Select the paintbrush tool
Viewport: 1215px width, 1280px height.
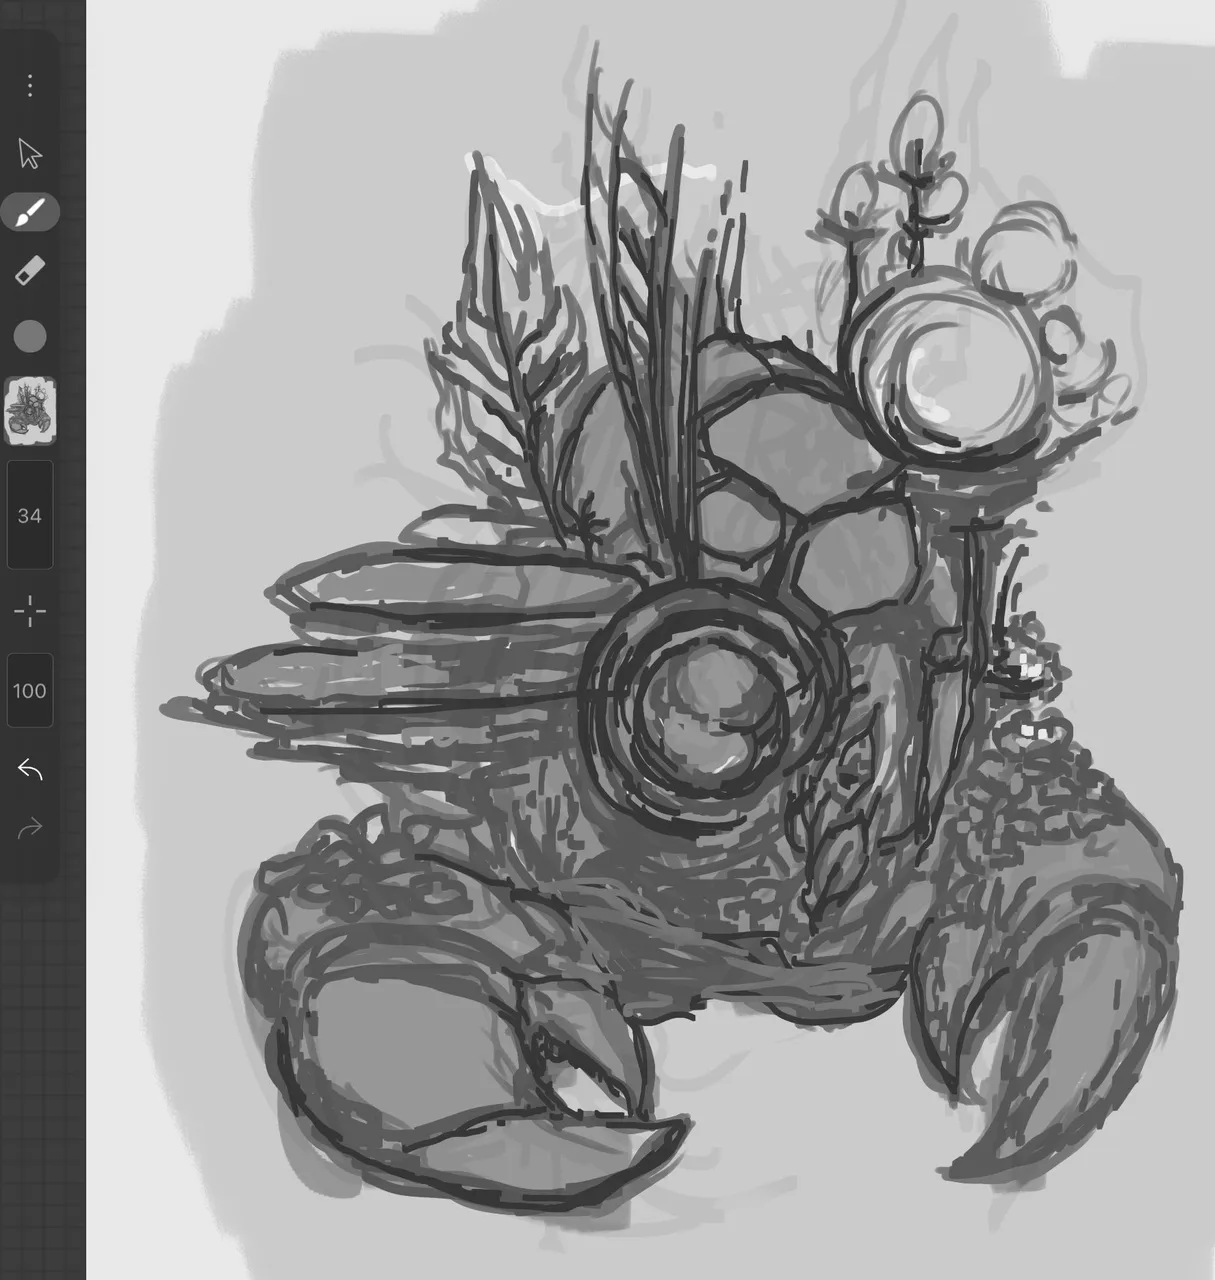click(30, 212)
